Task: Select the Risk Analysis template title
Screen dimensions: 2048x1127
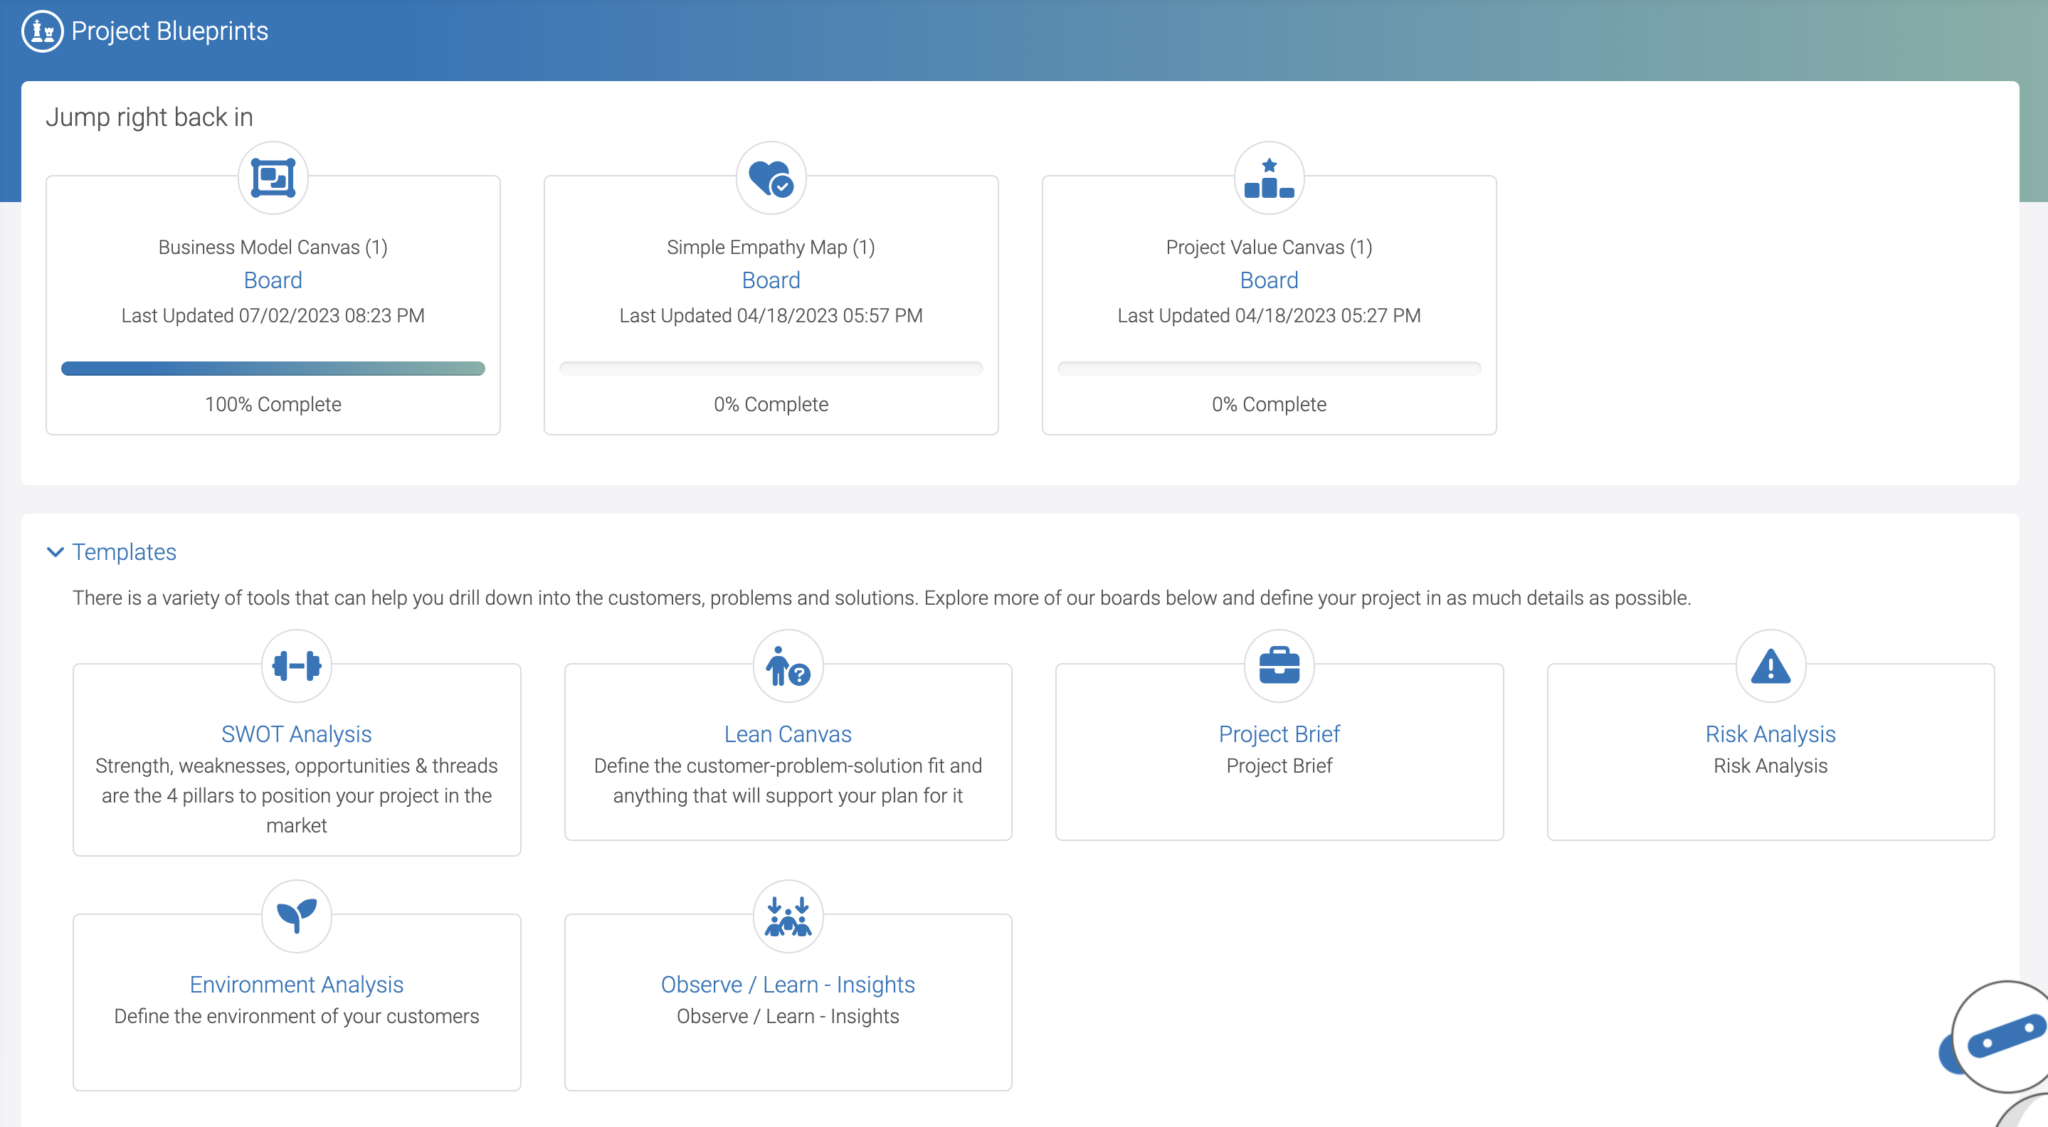Action: point(1770,734)
